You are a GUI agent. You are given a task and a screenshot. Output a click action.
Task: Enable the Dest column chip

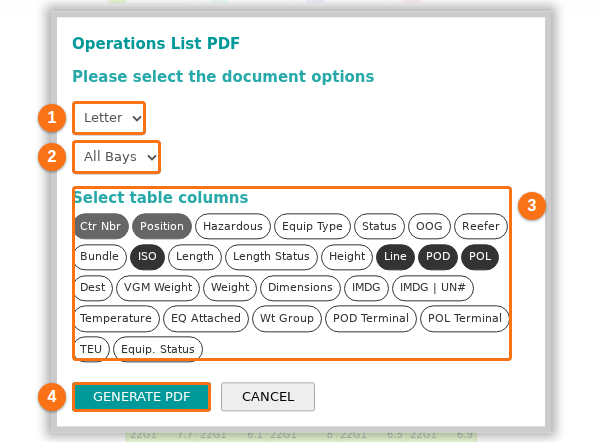coord(93,288)
